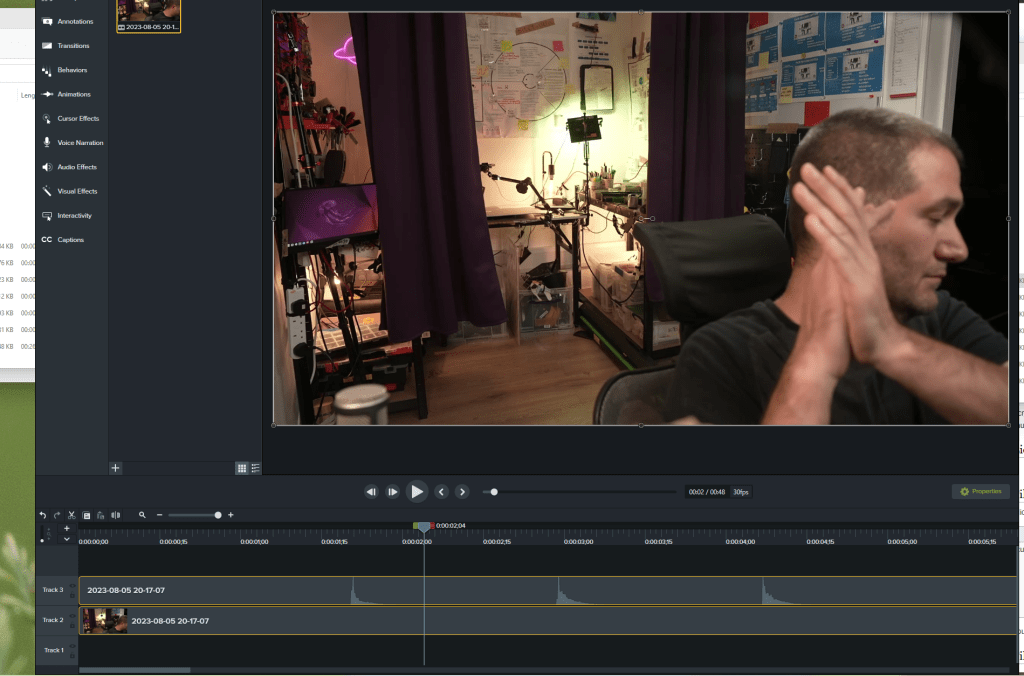Open the Behaviors panel

pos(65,70)
